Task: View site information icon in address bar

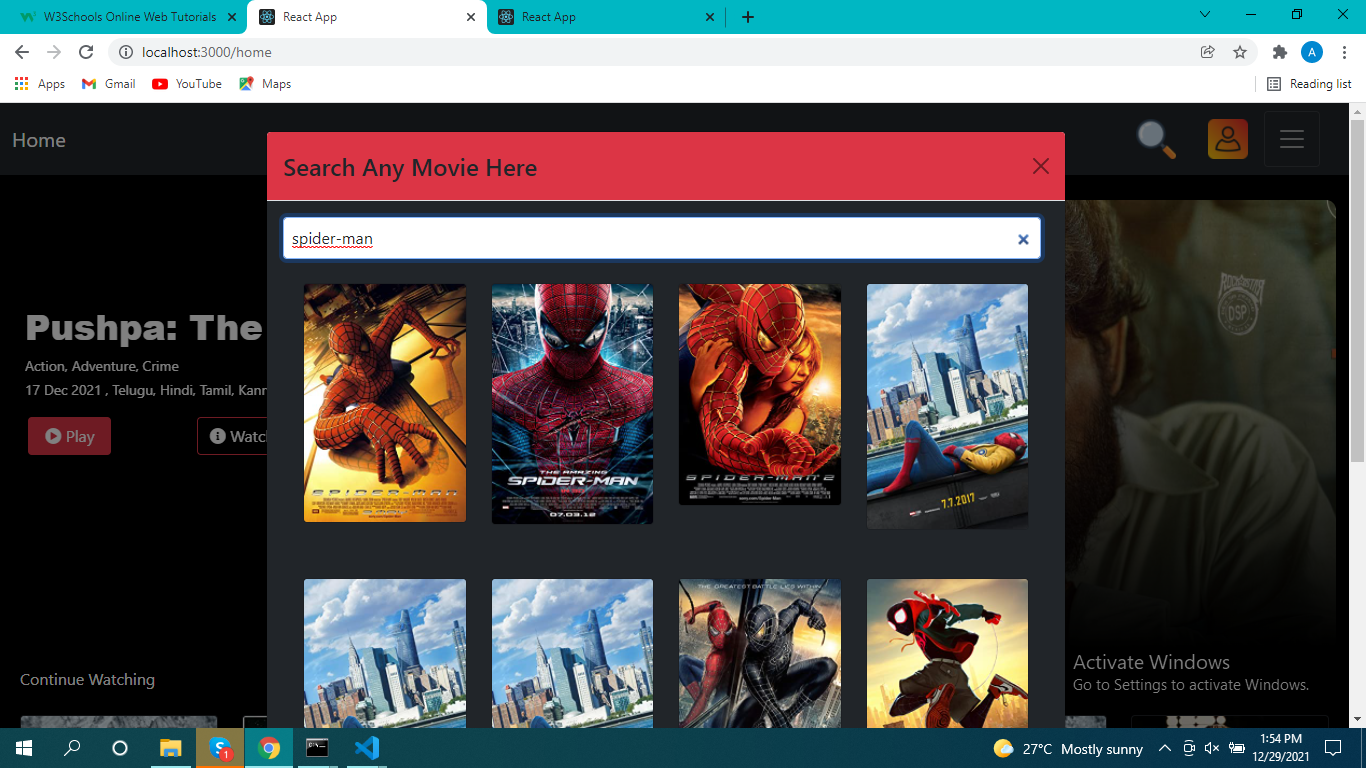Action: [x=126, y=52]
